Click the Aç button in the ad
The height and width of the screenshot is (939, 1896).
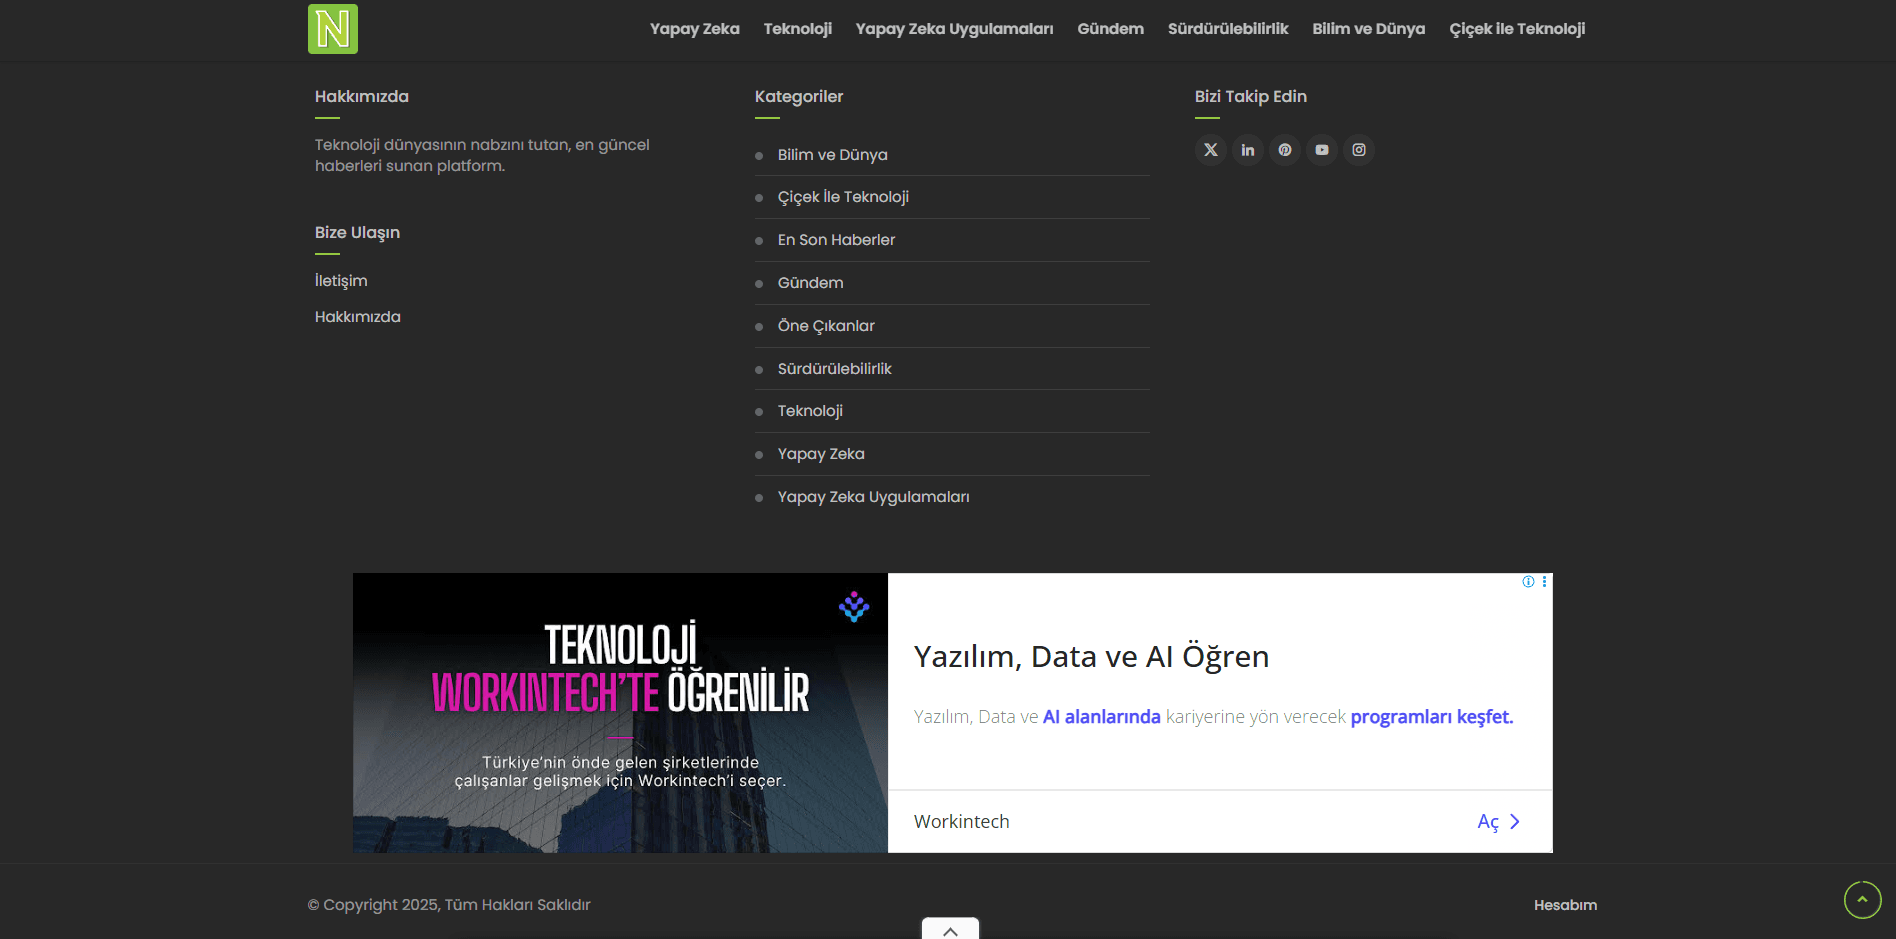[1488, 822]
